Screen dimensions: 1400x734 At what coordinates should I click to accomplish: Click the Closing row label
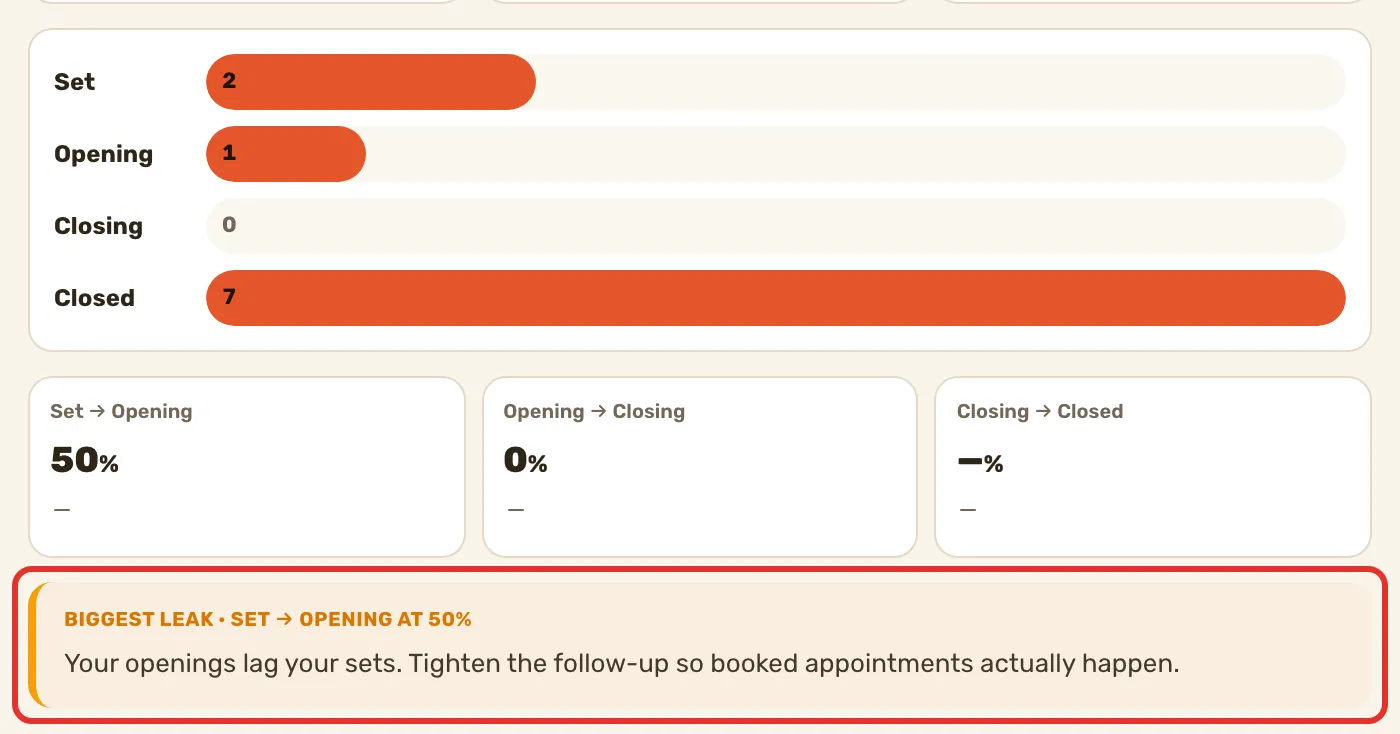[x=99, y=227]
